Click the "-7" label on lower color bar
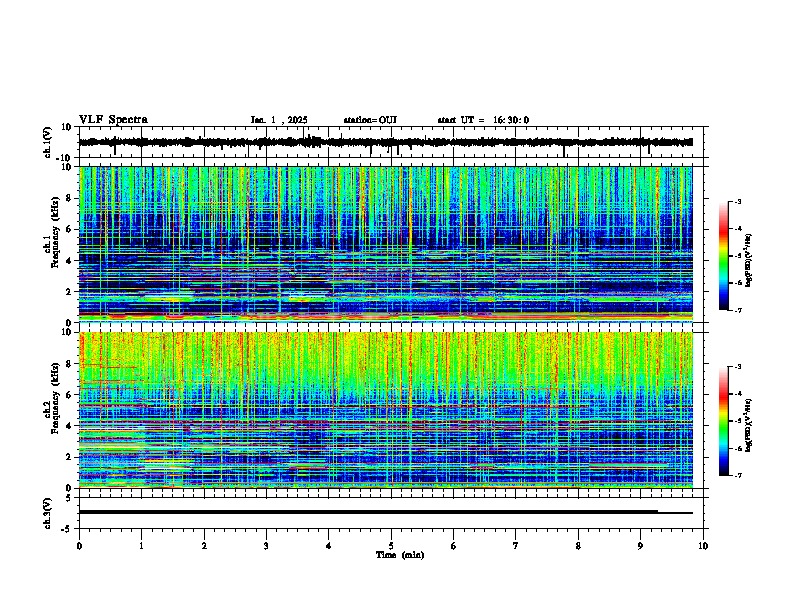792x612 pixels. [737, 476]
